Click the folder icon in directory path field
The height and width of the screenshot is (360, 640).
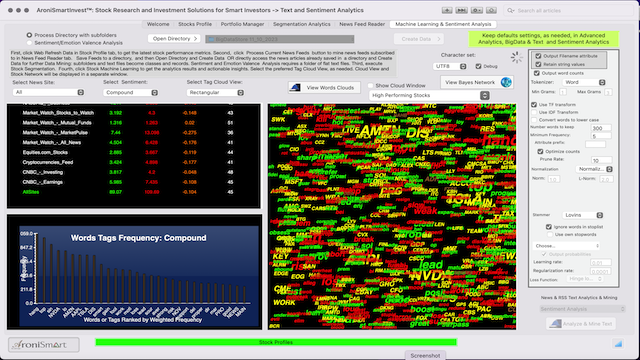click(x=211, y=39)
